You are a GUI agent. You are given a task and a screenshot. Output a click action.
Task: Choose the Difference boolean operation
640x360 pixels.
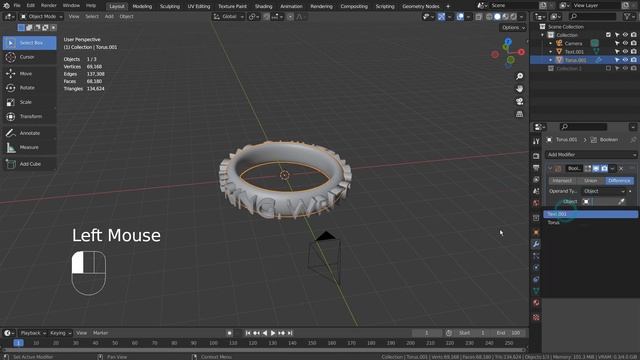pyautogui.click(x=619, y=181)
